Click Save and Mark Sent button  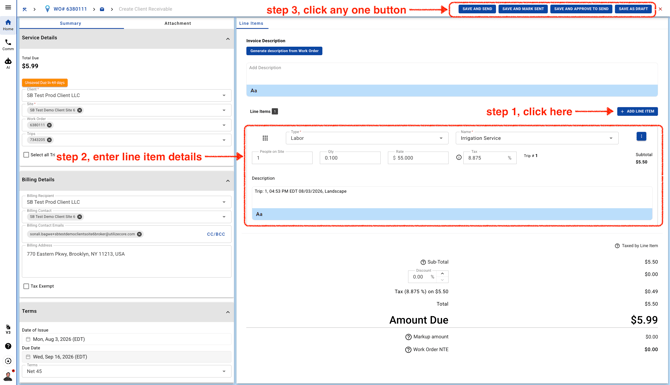(523, 9)
